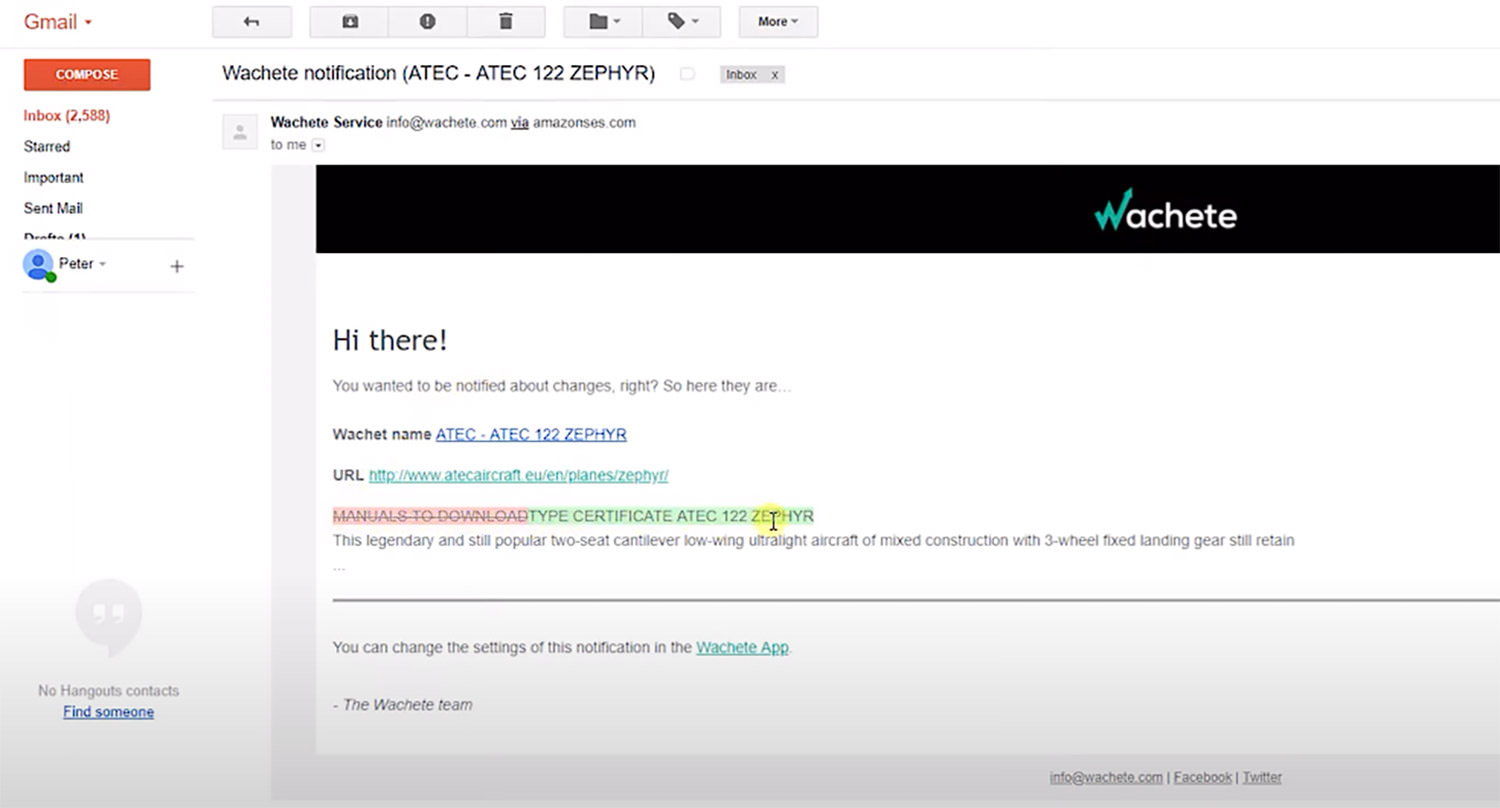Open the Important folder
The width and height of the screenshot is (1500, 808).
coord(54,177)
